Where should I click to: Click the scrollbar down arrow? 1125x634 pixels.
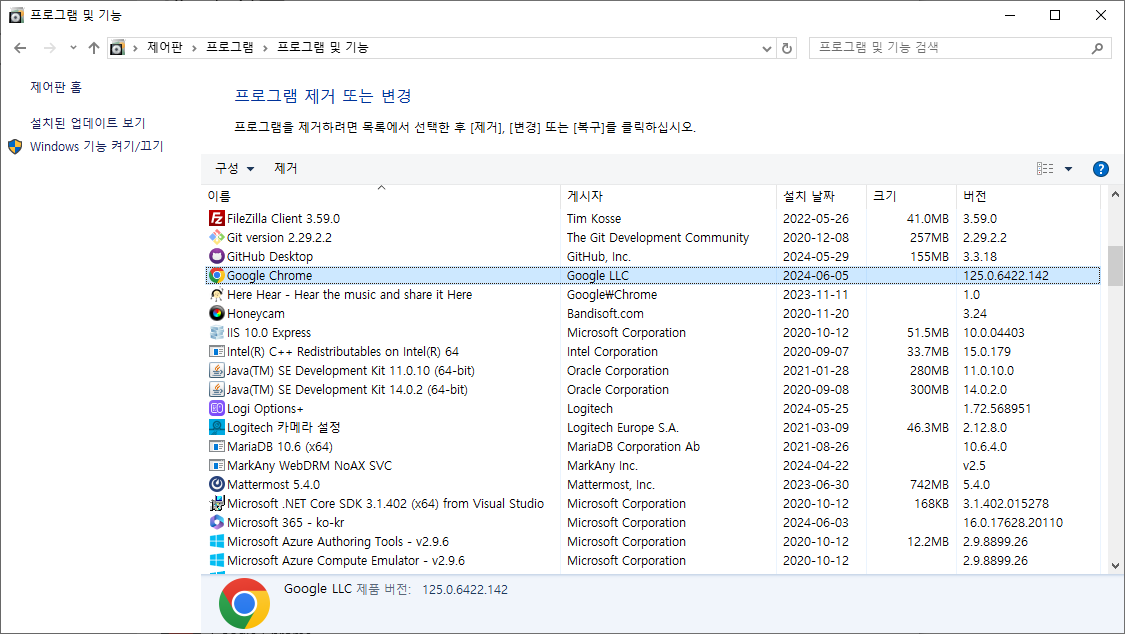pyautogui.click(x=1115, y=565)
